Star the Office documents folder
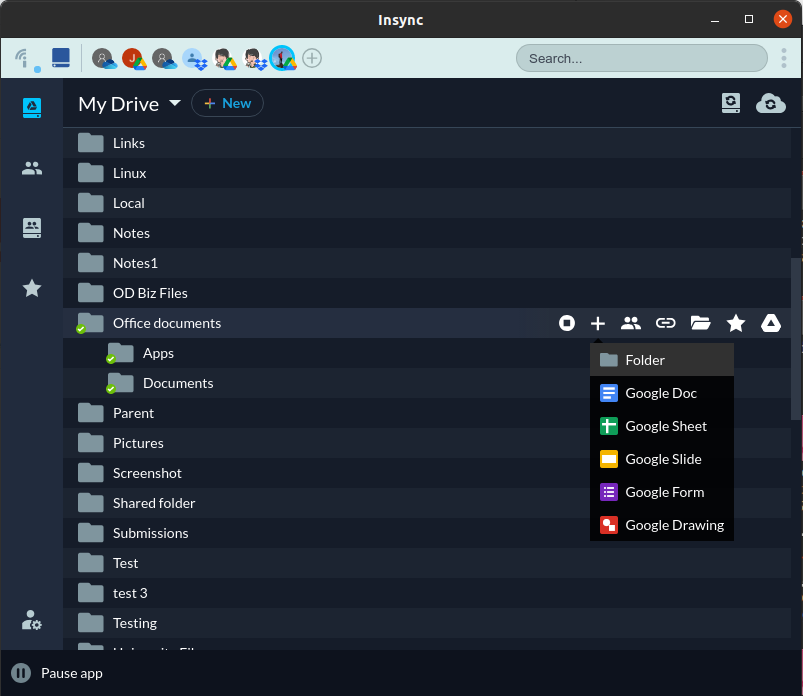The width and height of the screenshot is (803, 696). 736,323
